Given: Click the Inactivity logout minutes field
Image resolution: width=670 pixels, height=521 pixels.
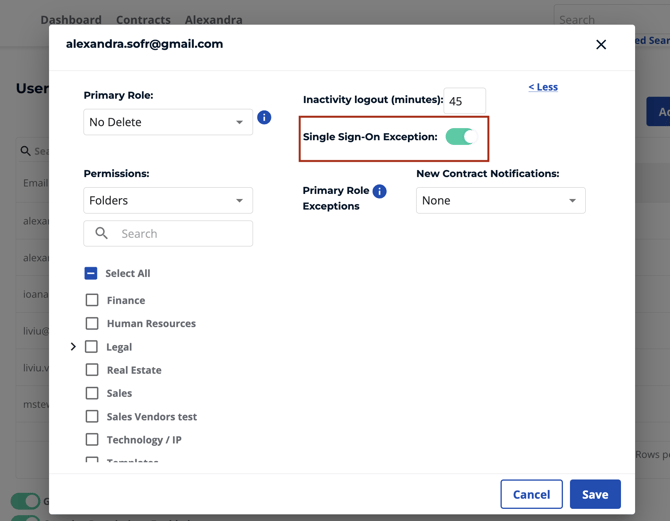Looking at the screenshot, I should click(x=464, y=101).
